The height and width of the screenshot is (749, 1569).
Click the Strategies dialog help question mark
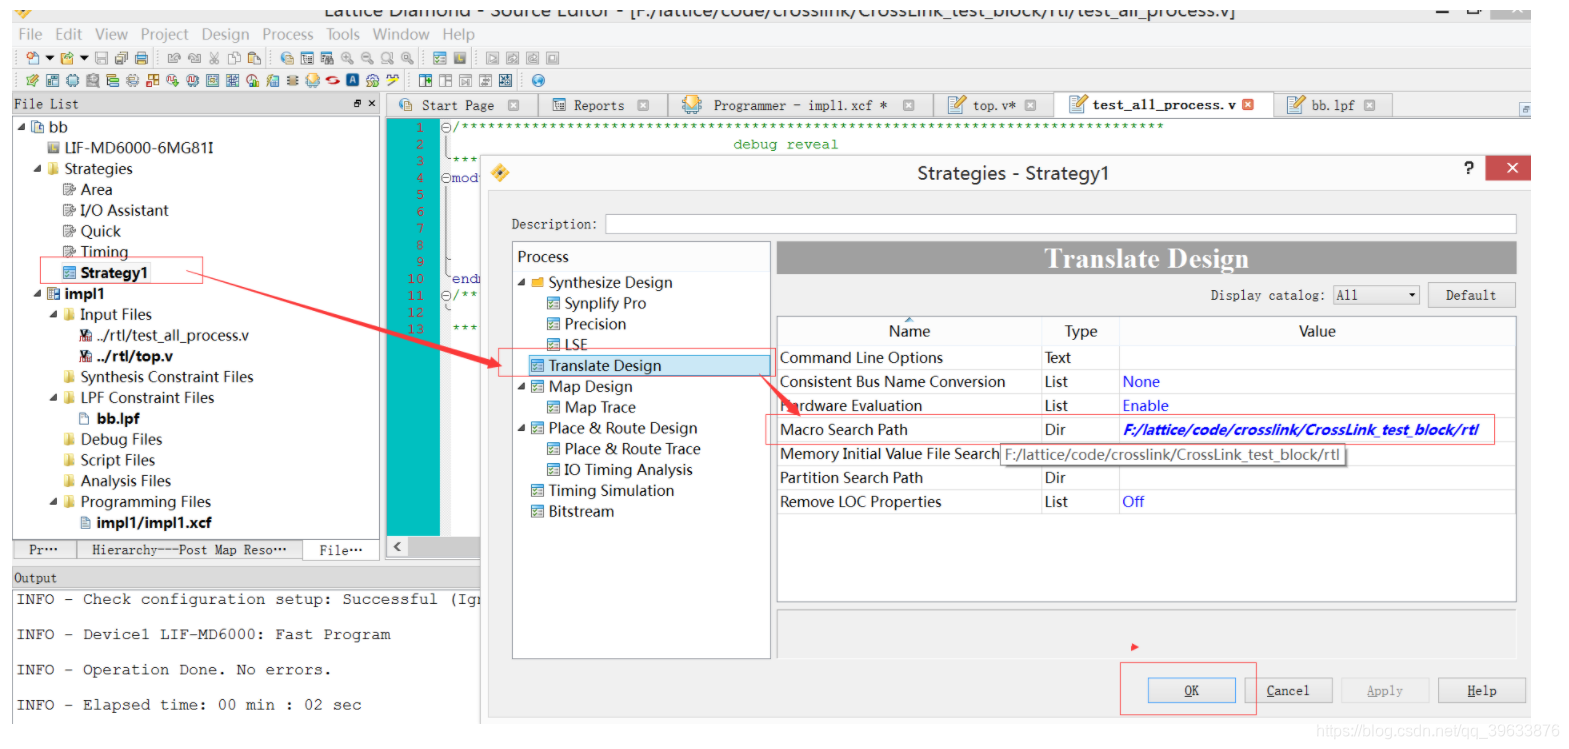pyautogui.click(x=1468, y=168)
